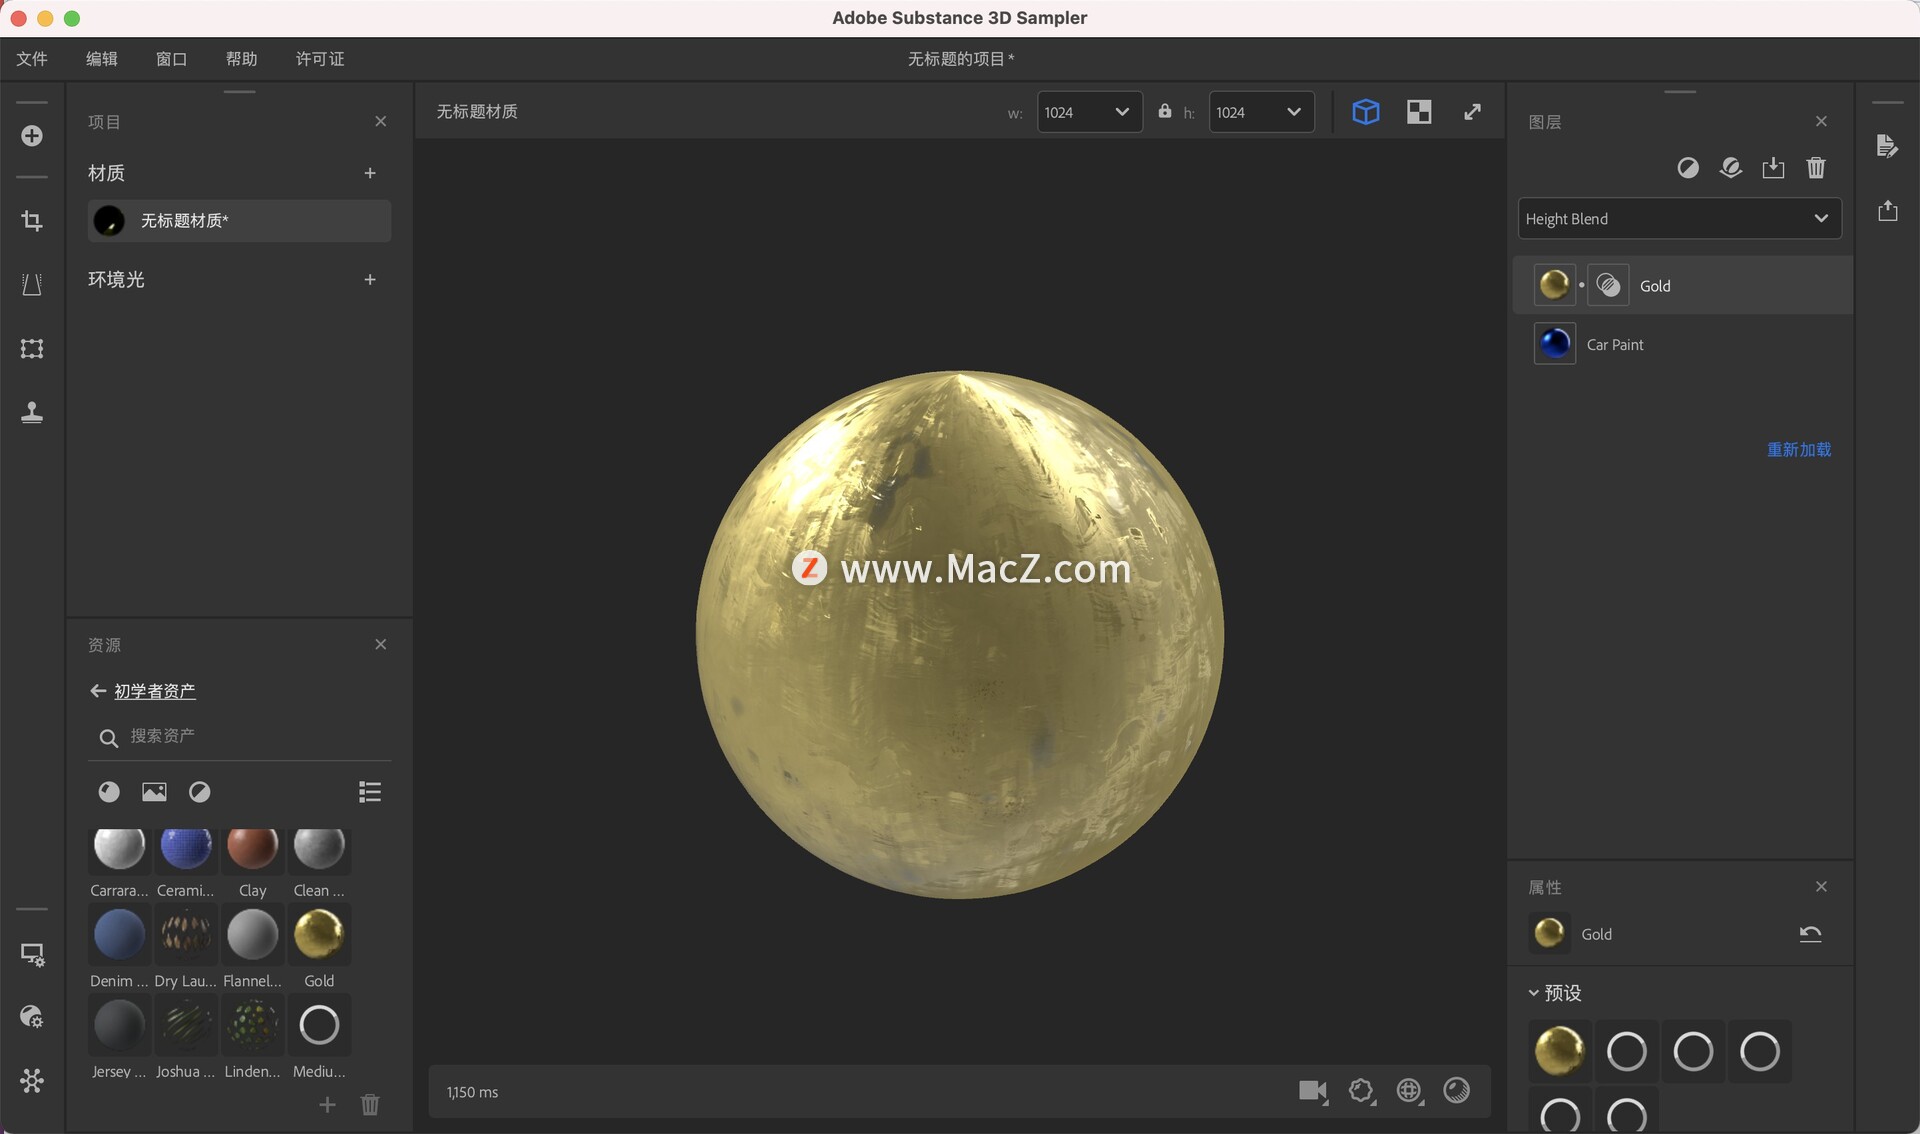This screenshot has height=1134, width=1920.
Task: Open the Stamp tool in the sidebar
Action: (x=32, y=413)
